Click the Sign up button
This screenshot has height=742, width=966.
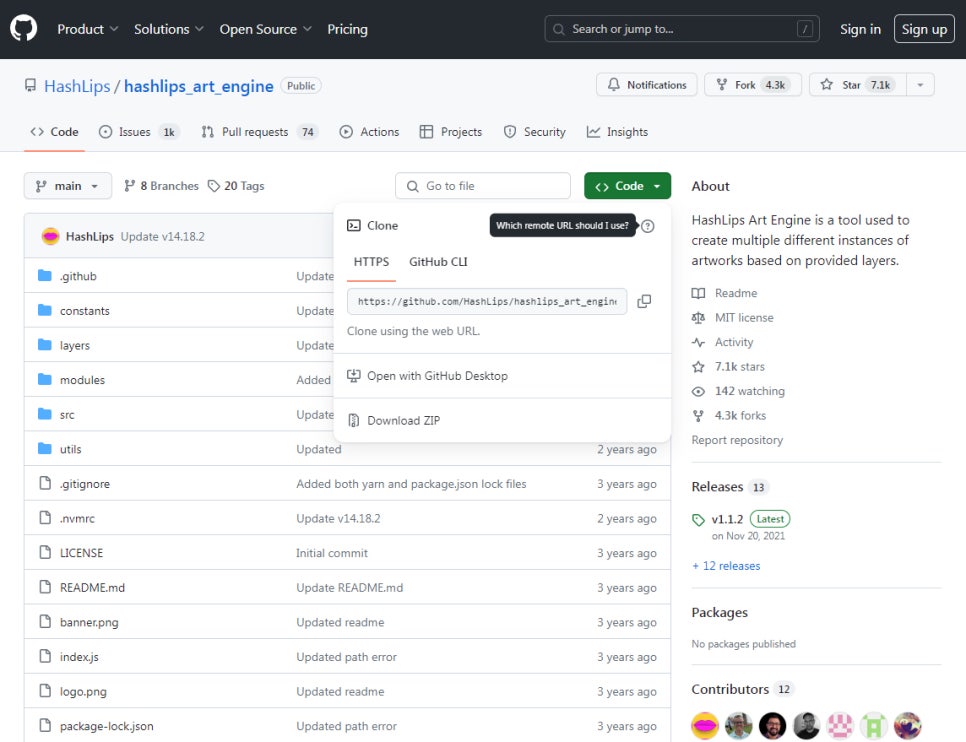pos(924,29)
